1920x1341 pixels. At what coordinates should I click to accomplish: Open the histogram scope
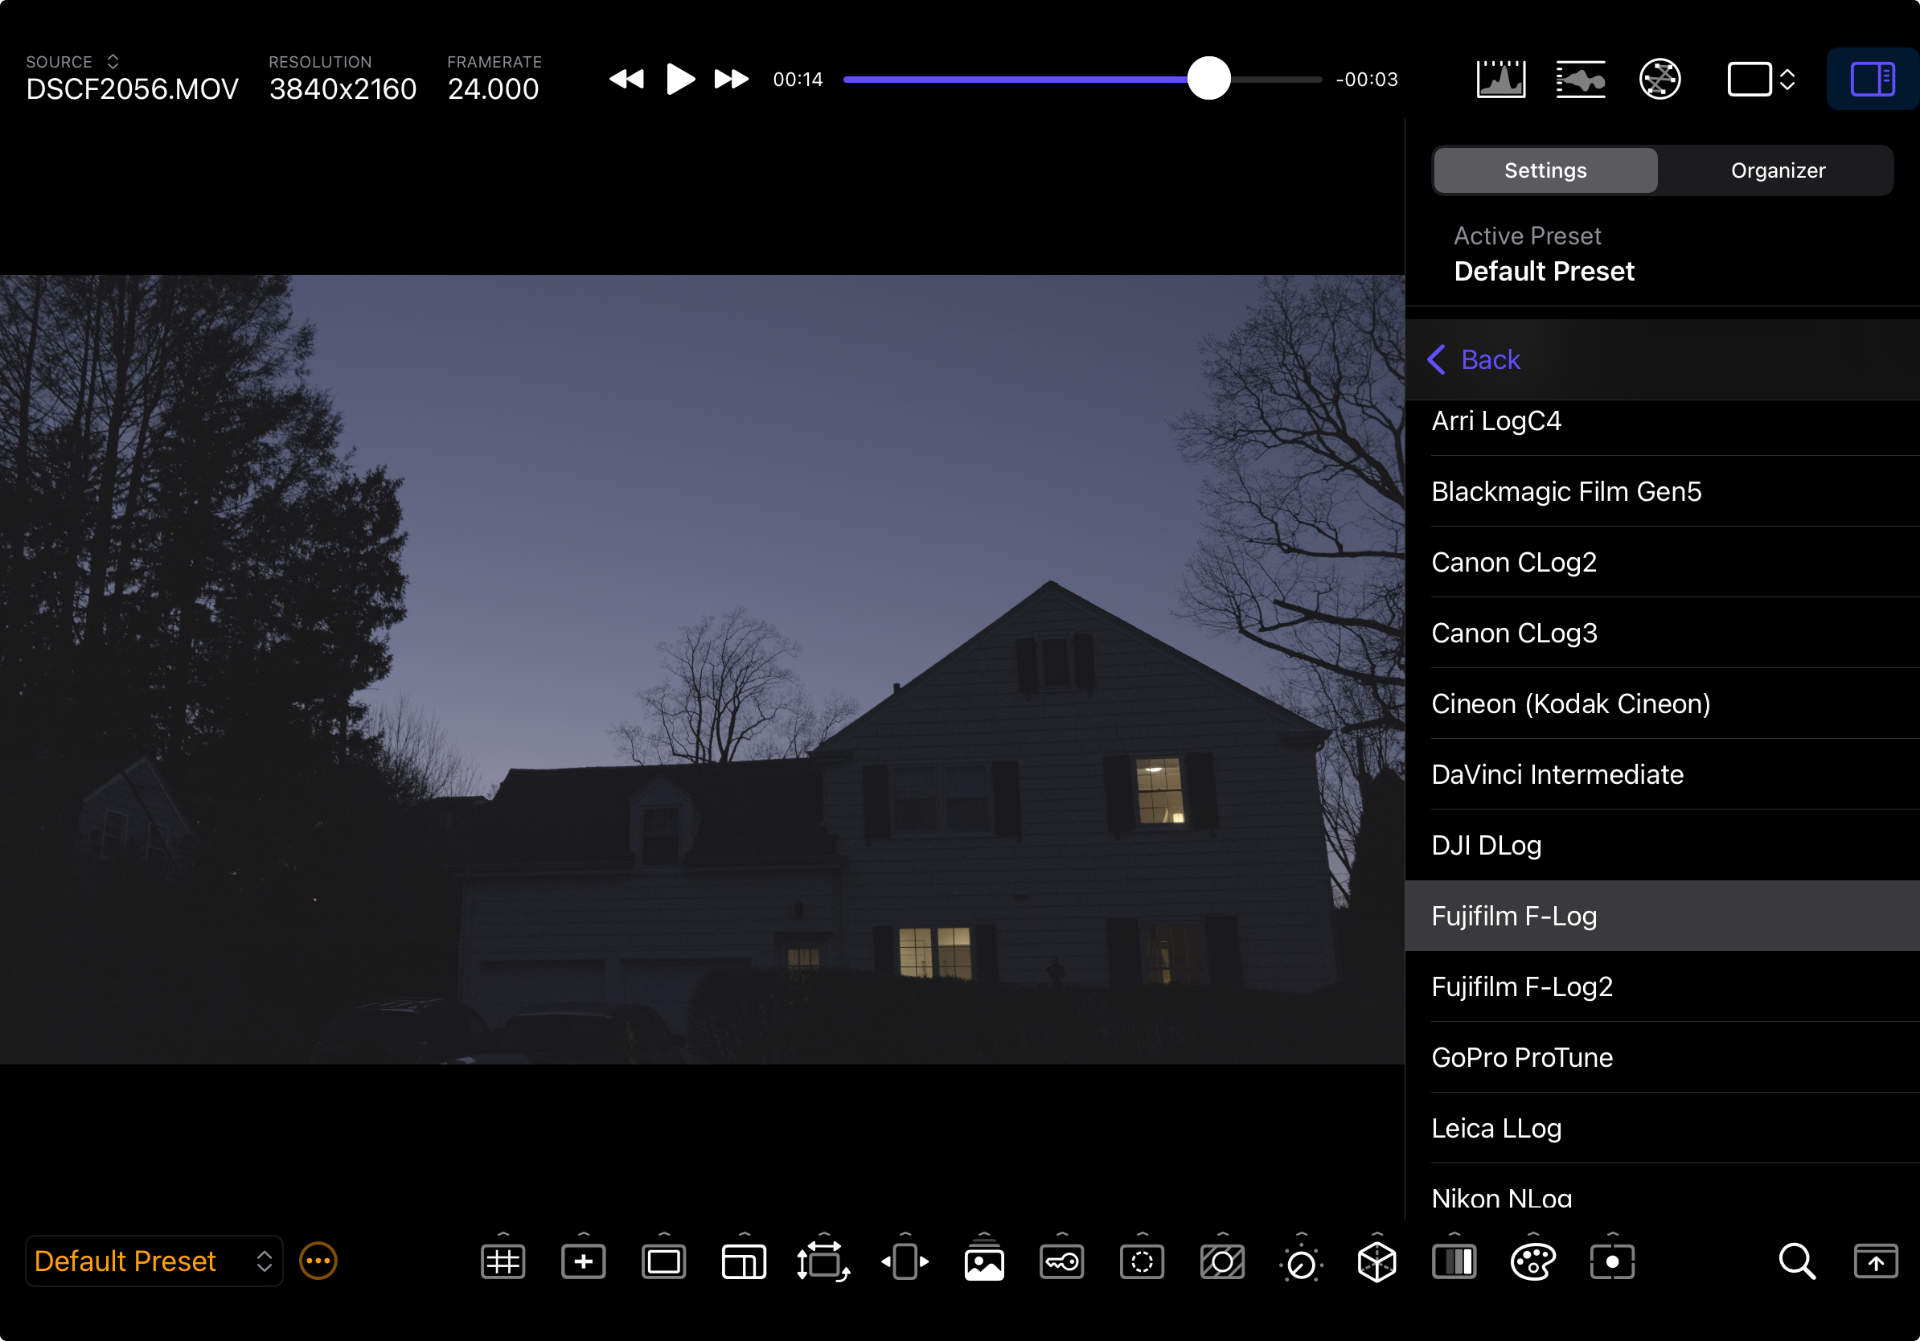[1500, 79]
